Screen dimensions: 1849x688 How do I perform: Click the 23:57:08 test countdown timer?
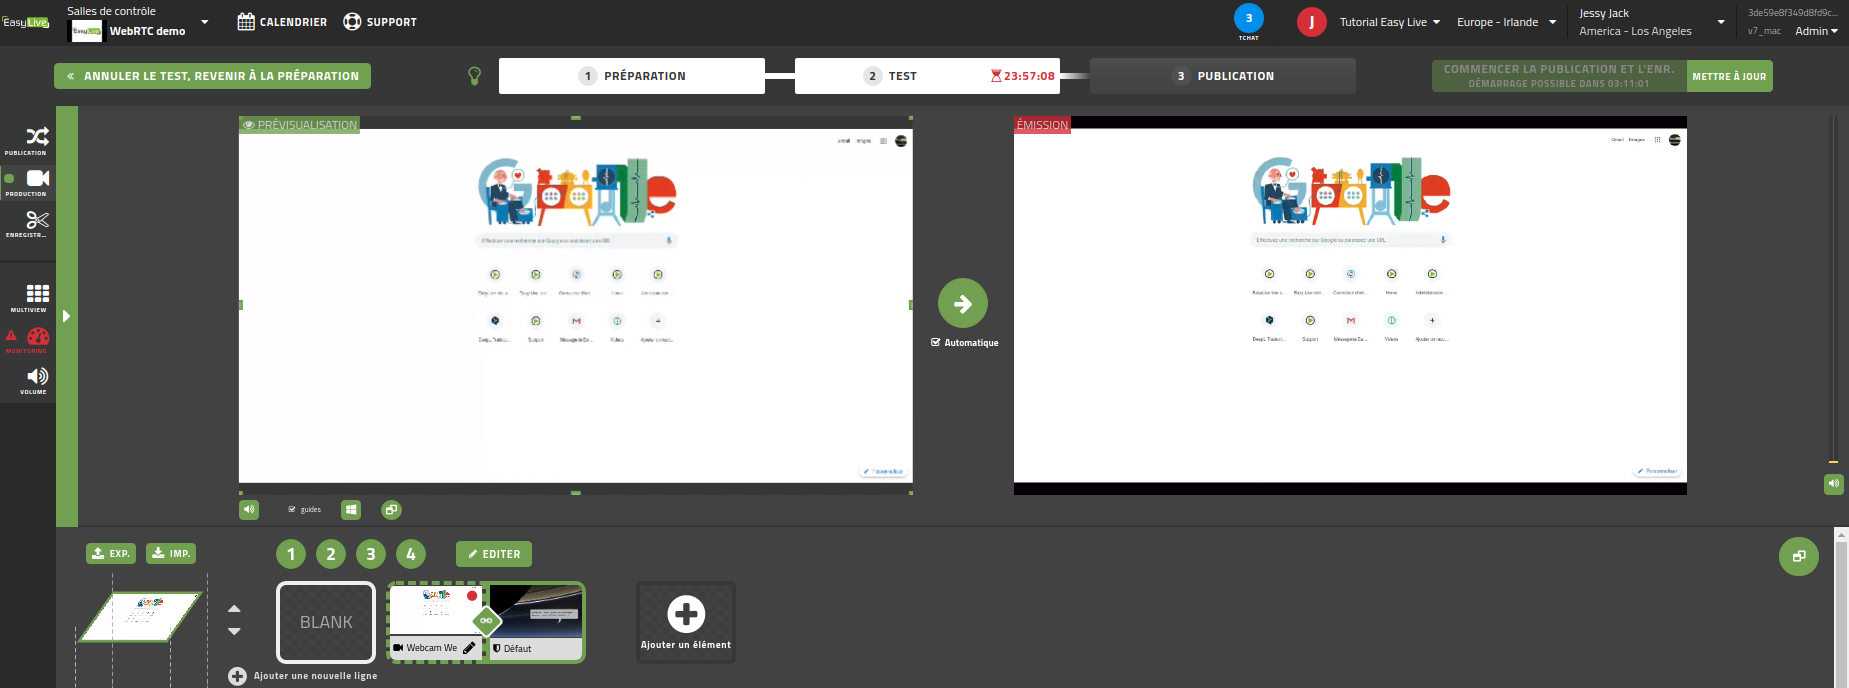tap(1023, 76)
